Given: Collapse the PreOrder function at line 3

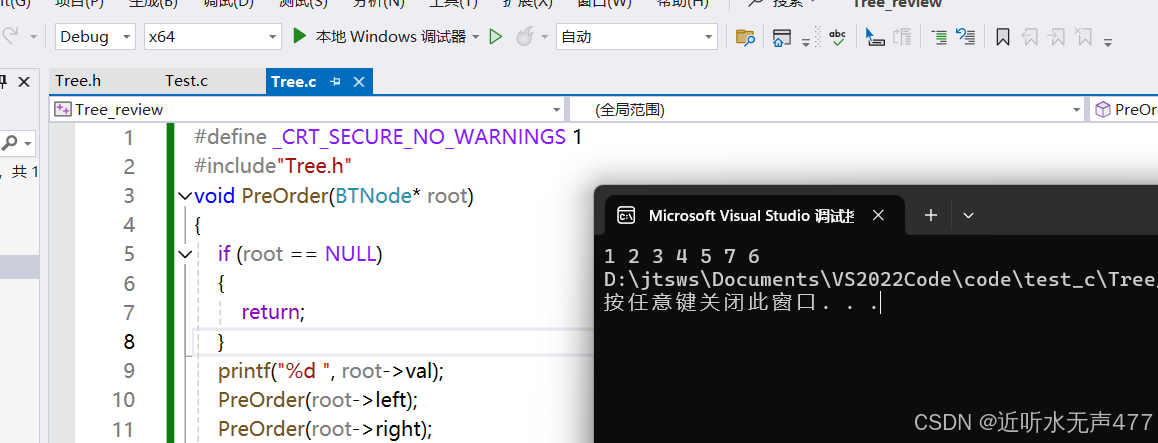Looking at the screenshot, I should (x=185, y=196).
